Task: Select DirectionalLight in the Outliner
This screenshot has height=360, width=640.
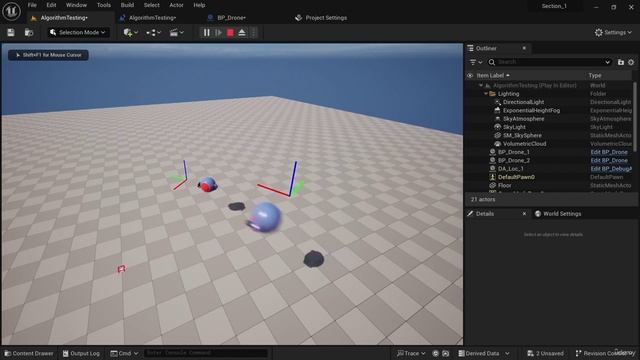Action: coord(523,102)
